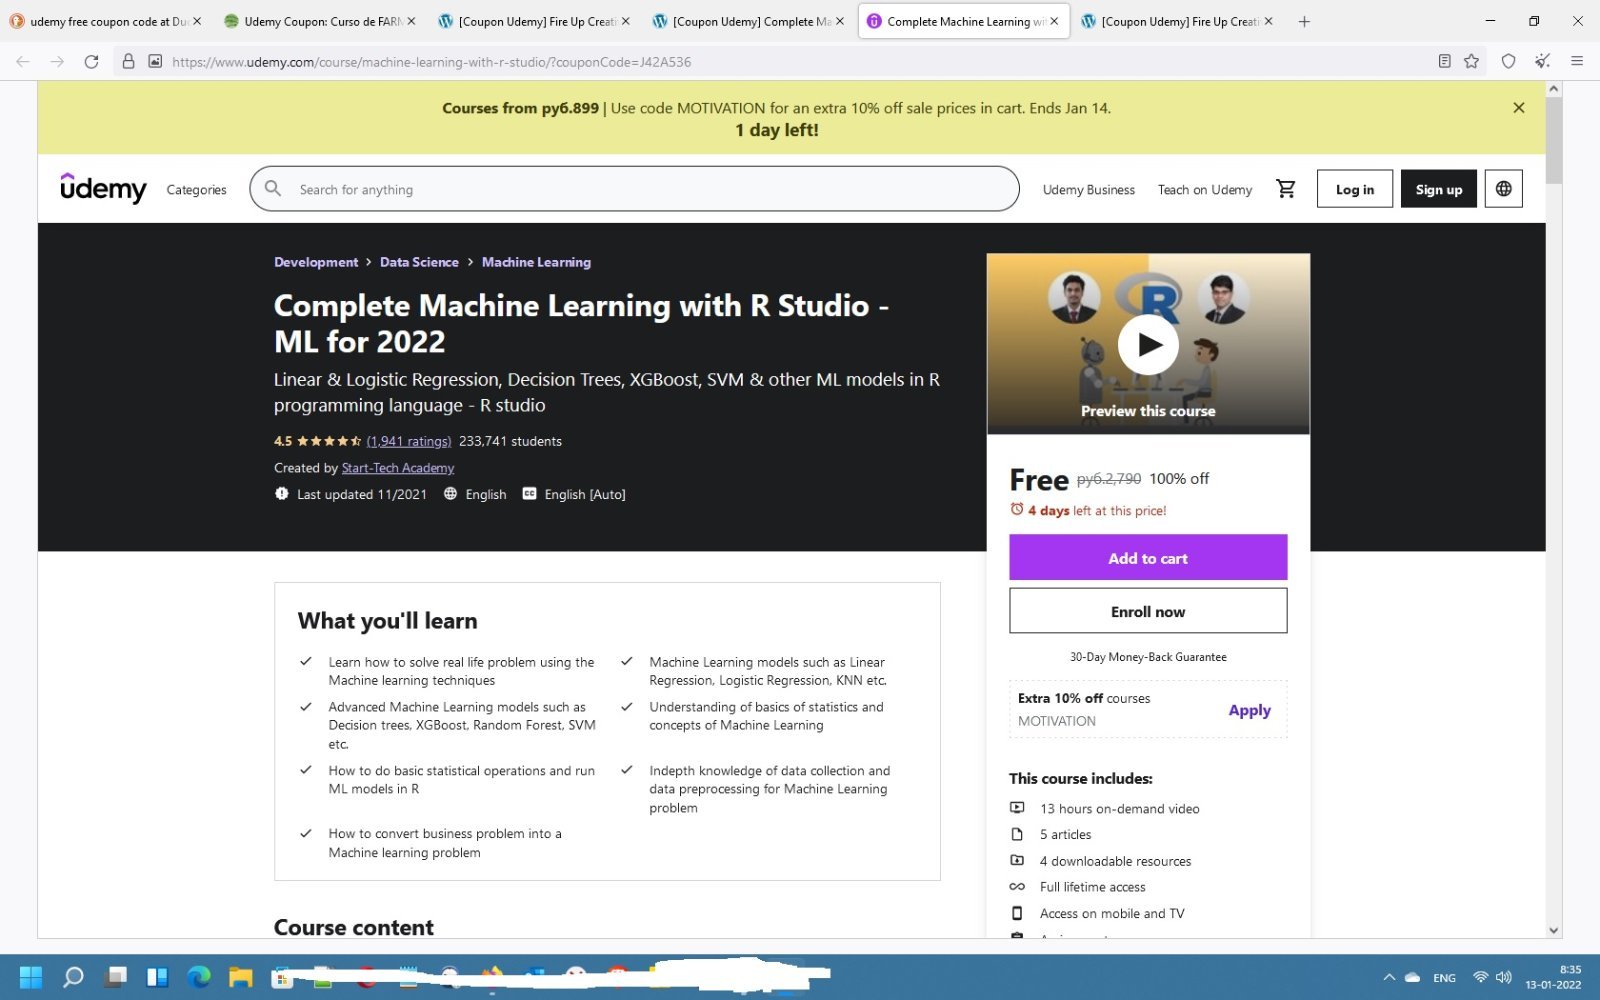This screenshot has height=1000, width=1600.
Task: Open Udemy Business link
Action: coord(1088,189)
